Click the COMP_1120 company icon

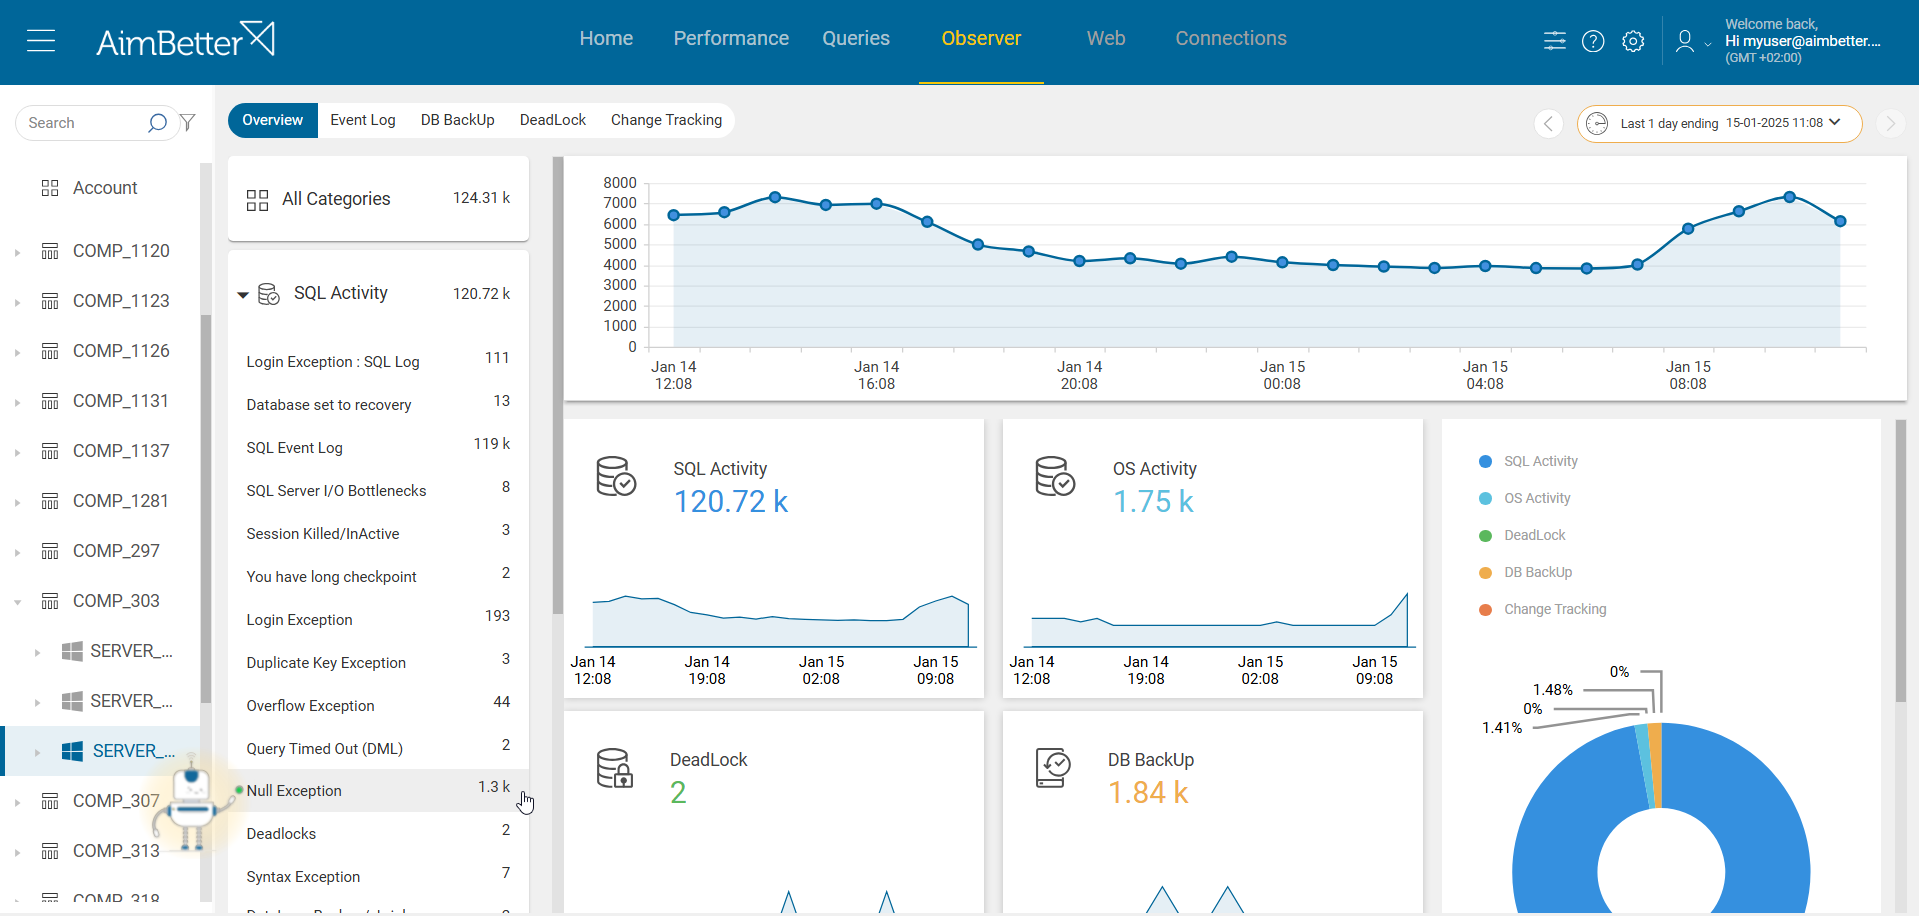coord(50,251)
